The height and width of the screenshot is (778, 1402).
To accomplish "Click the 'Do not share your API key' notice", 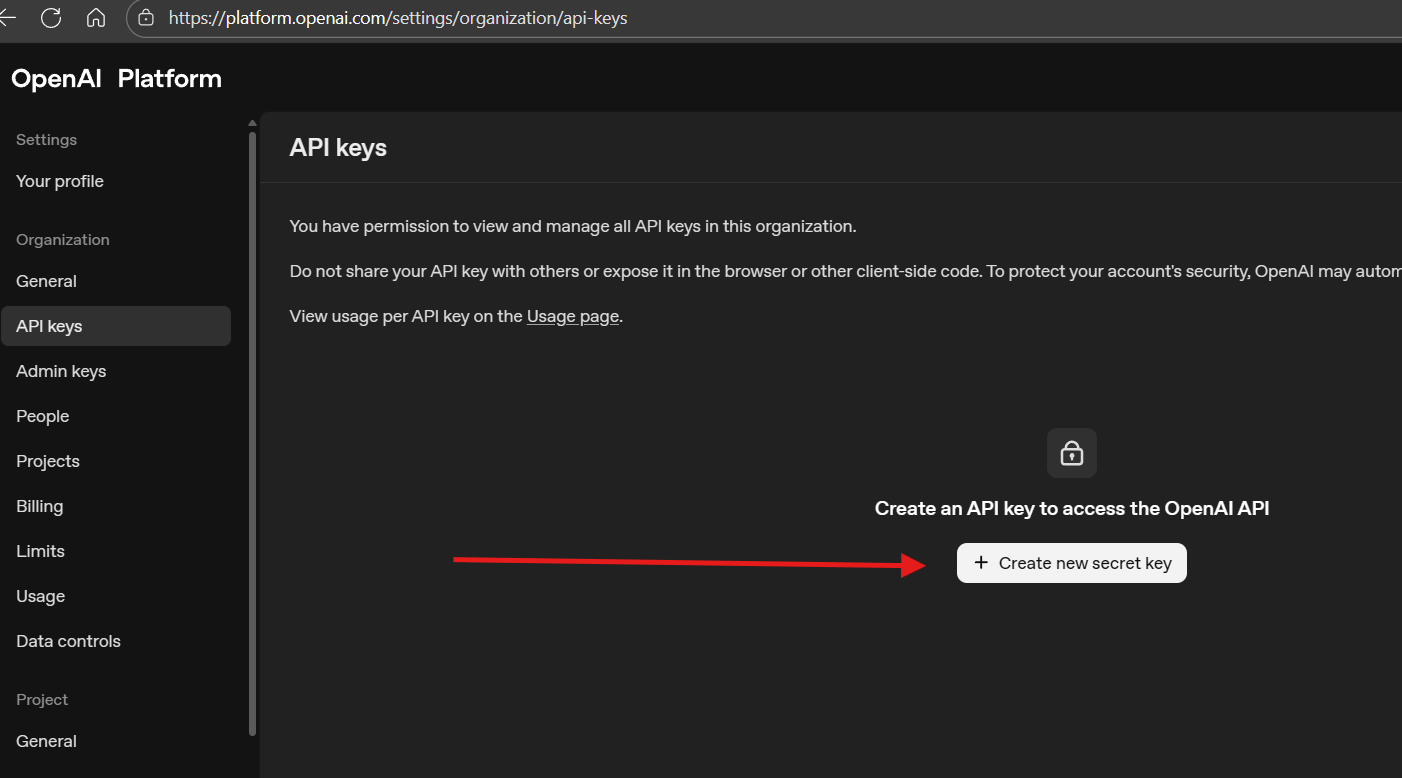I will tap(845, 271).
